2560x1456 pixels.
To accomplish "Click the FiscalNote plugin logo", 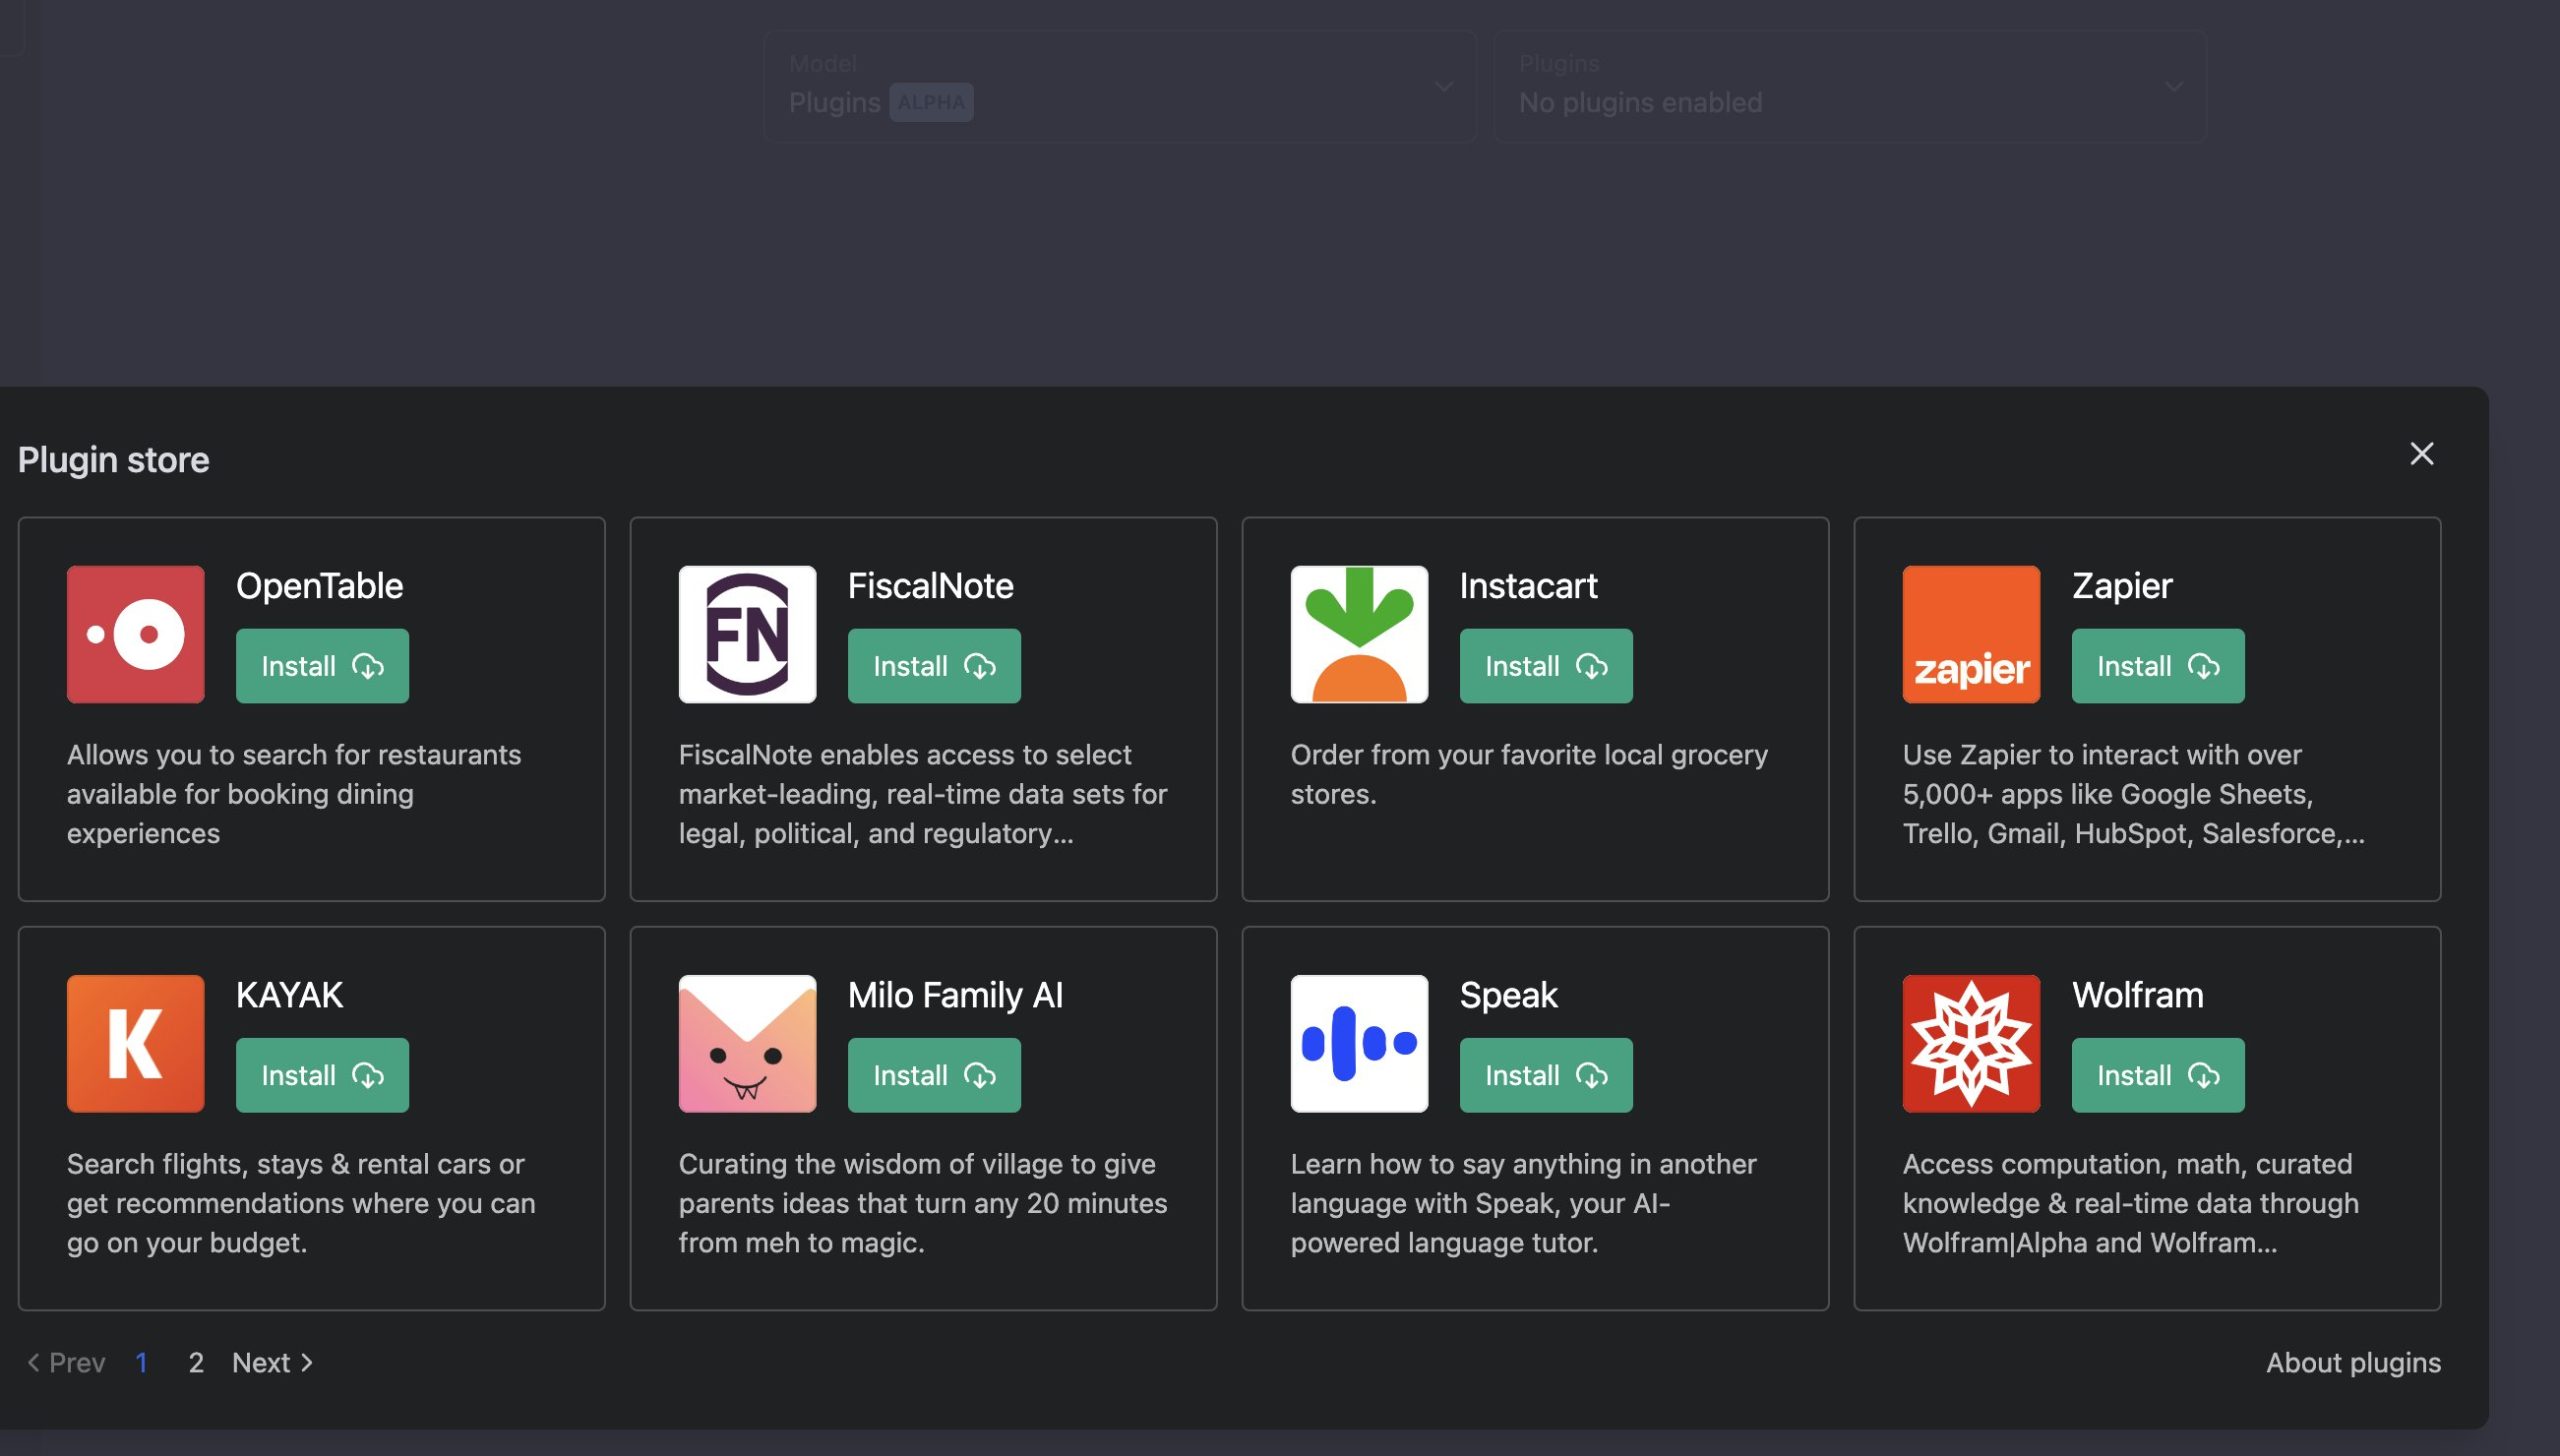I will click(x=747, y=633).
